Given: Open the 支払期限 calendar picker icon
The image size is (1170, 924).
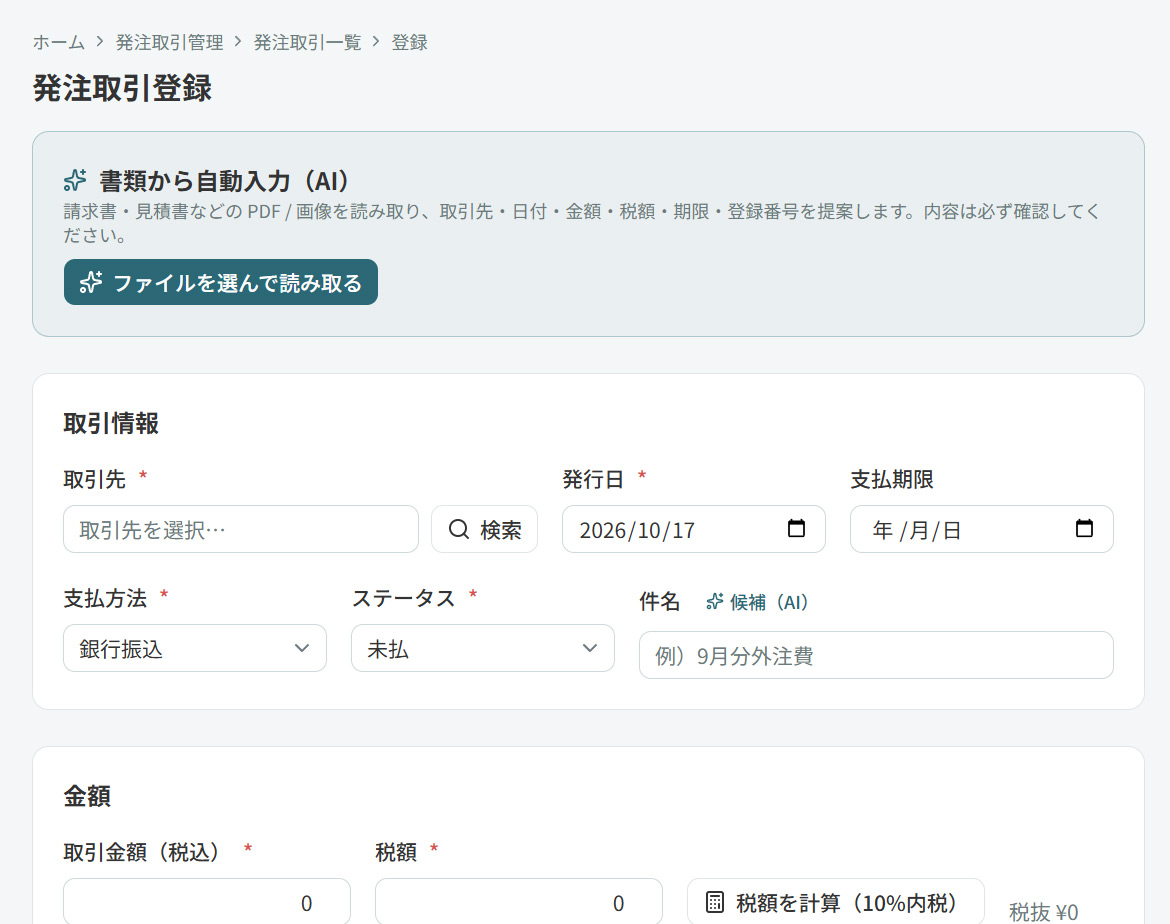Looking at the screenshot, I should (x=1084, y=528).
